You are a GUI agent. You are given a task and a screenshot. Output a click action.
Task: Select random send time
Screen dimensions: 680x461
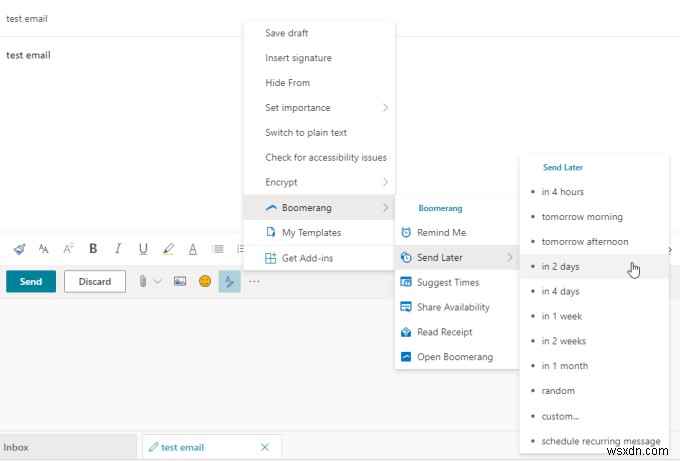point(594,391)
